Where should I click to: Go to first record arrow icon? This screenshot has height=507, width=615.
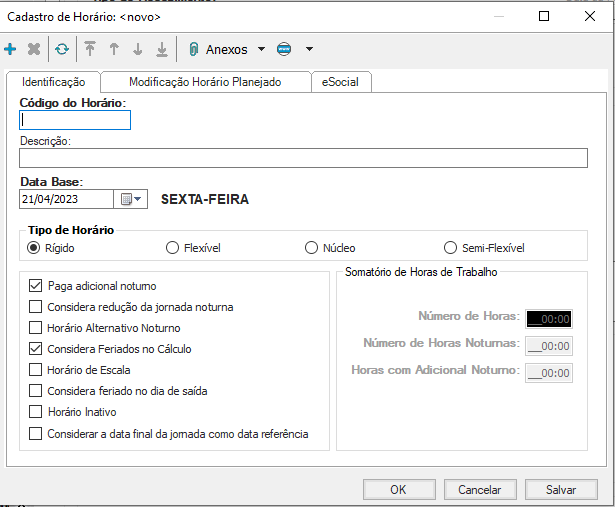point(91,49)
